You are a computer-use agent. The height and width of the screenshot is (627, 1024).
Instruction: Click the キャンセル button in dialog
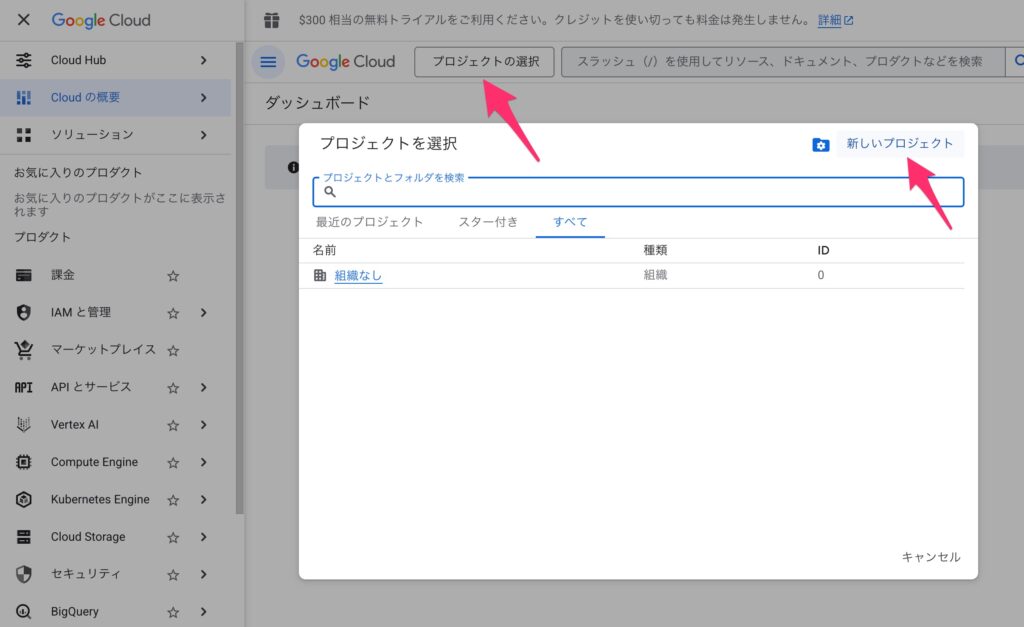tap(930, 557)
